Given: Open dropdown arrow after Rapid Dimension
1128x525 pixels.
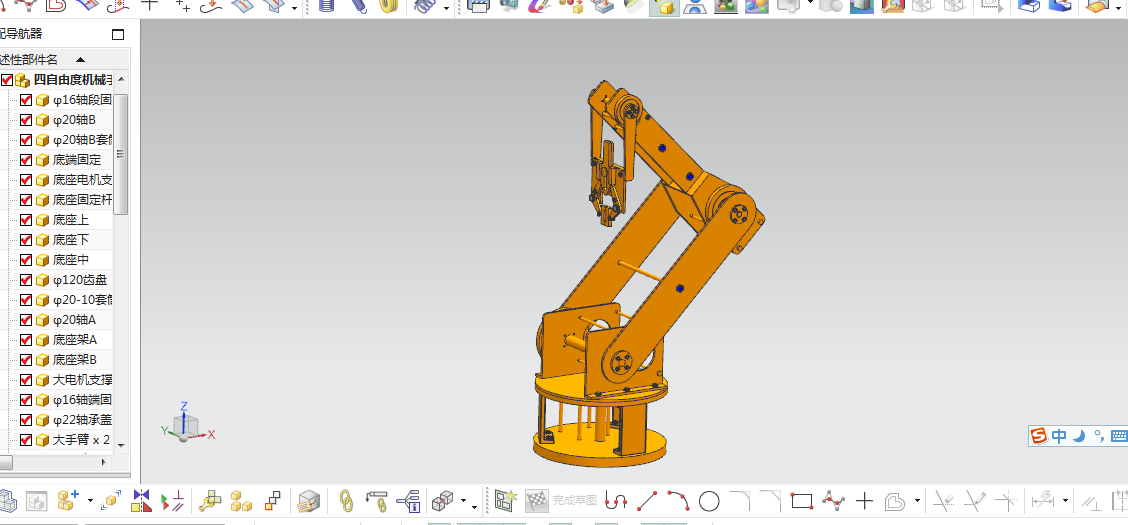Looking at the screenshot, I should pos(1065,501).
